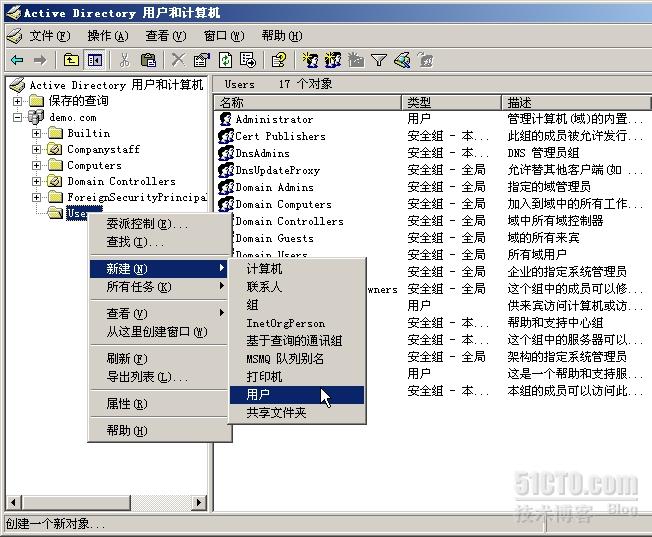Viewport: 652px width, 537px height.
Task: Open the 查看(V) context submenu
Action: pos(159,313)
